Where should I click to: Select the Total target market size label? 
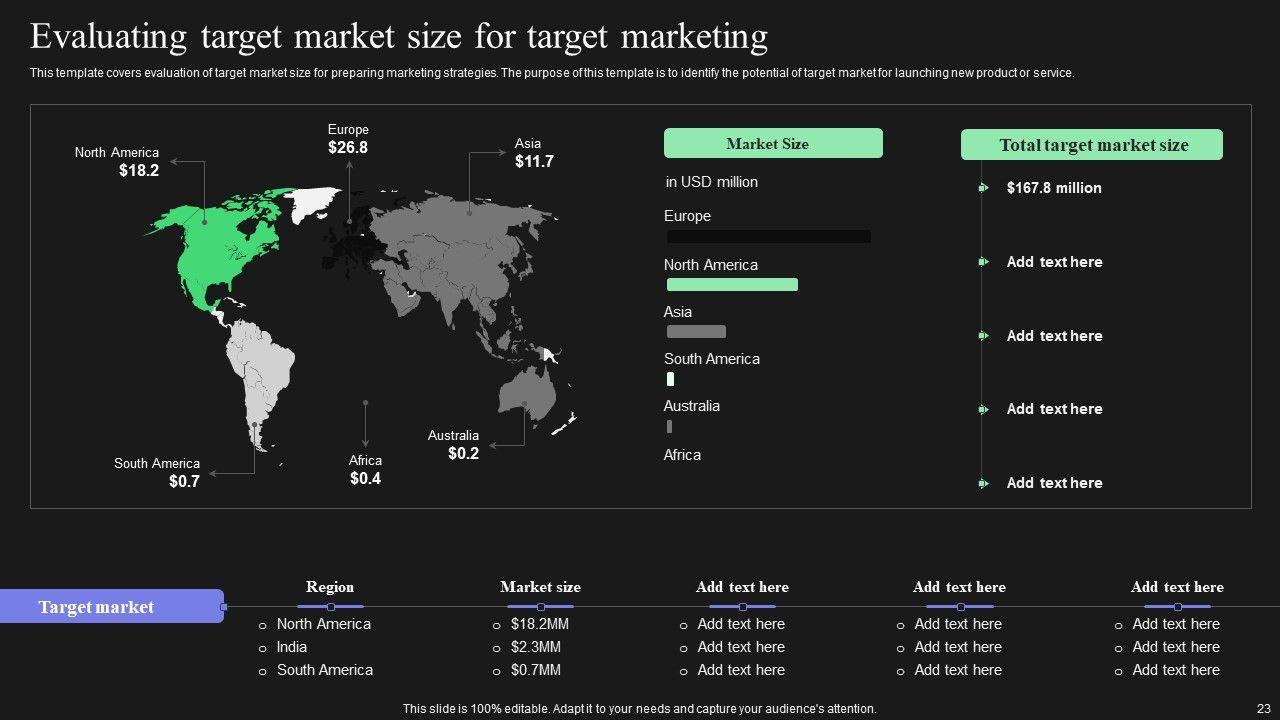(x=1092, y=145)
